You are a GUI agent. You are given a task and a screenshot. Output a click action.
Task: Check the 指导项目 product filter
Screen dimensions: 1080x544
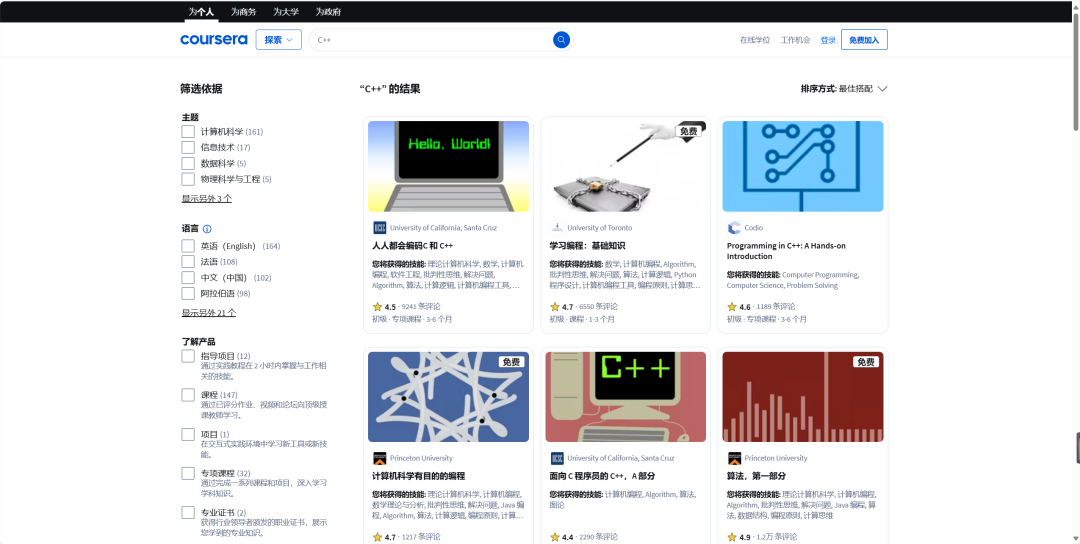click(x=188, y=356)
